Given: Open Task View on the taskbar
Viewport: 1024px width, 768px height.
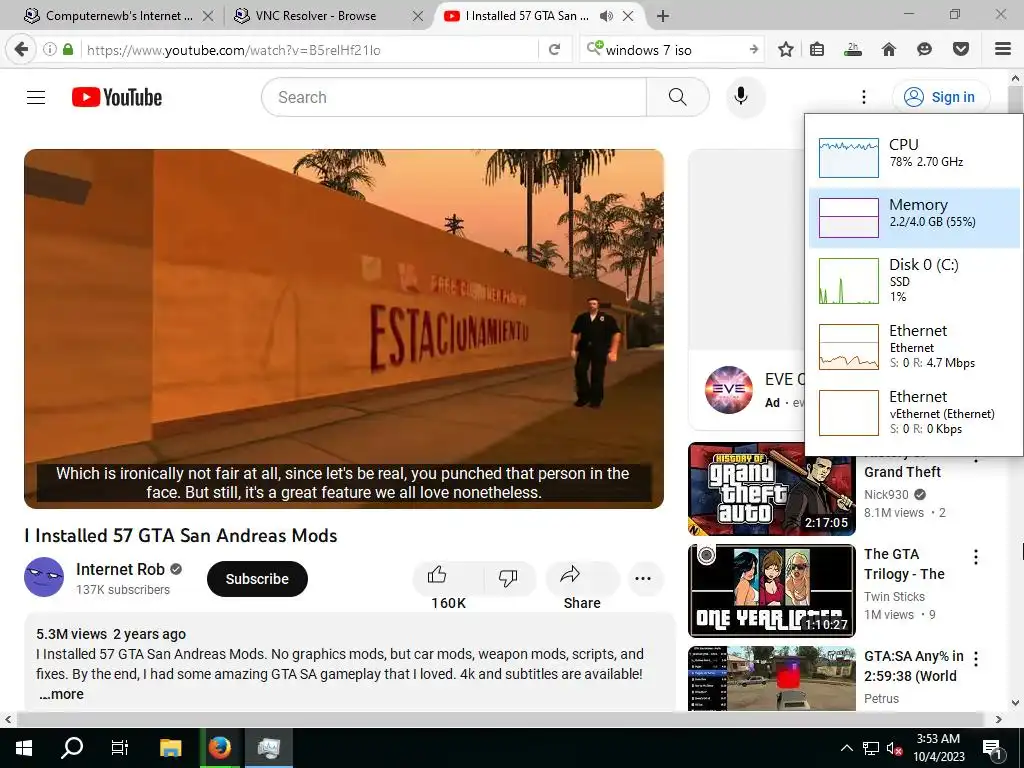Looking at the screenshot, I should pos(120,748).
